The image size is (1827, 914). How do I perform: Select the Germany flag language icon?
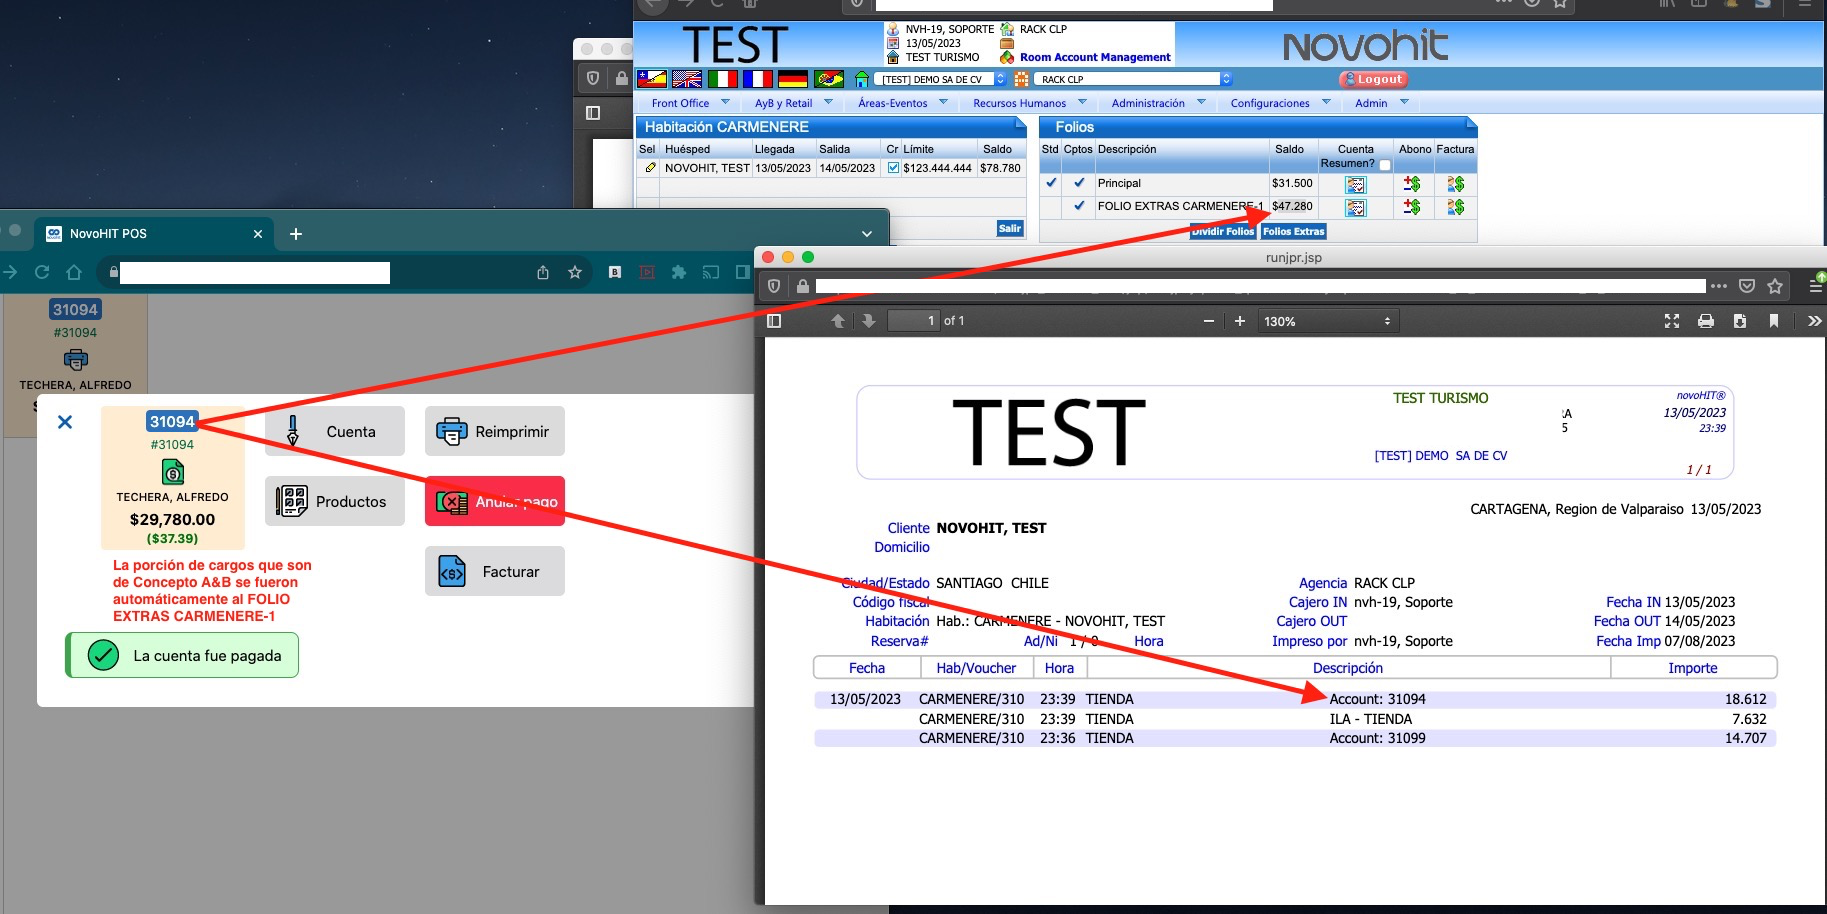[792, 79]
